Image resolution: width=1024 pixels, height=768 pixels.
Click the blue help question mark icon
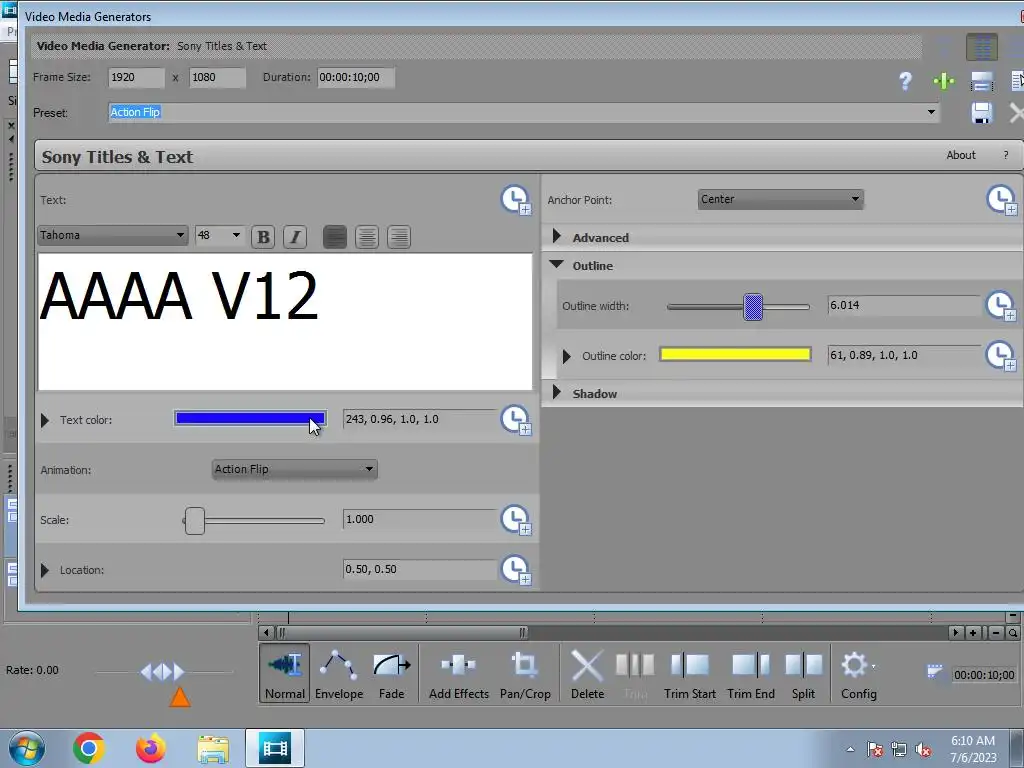905,81
